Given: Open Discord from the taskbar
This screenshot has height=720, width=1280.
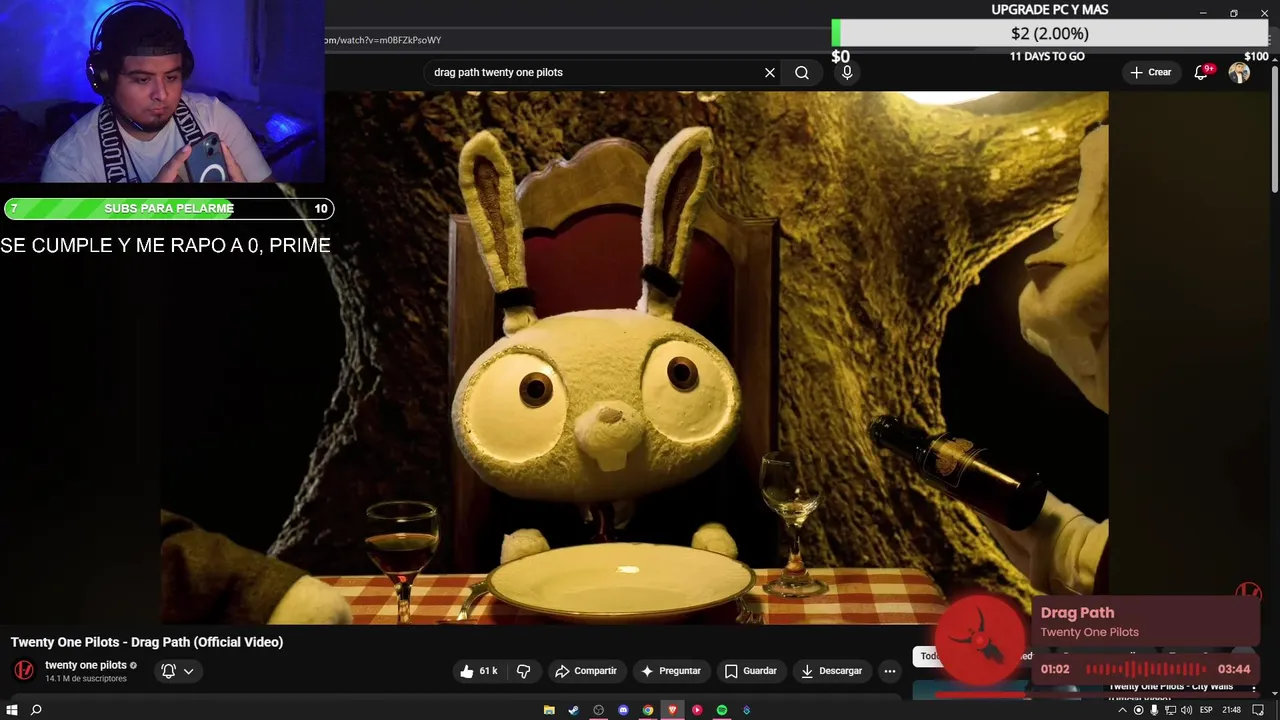Looking at the screenshot, I should 623,710.
